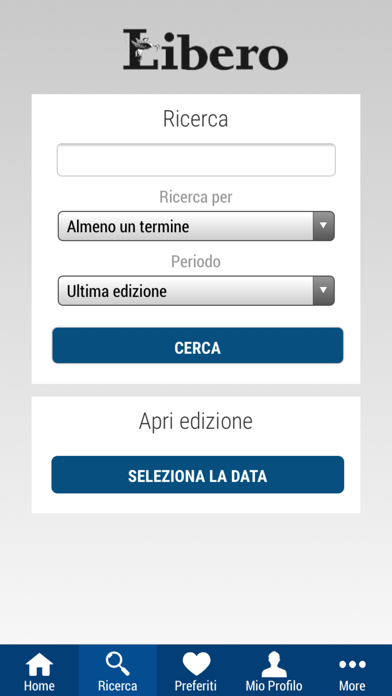Click the hummingbird emblem in Libero logo

coord(144,47)
